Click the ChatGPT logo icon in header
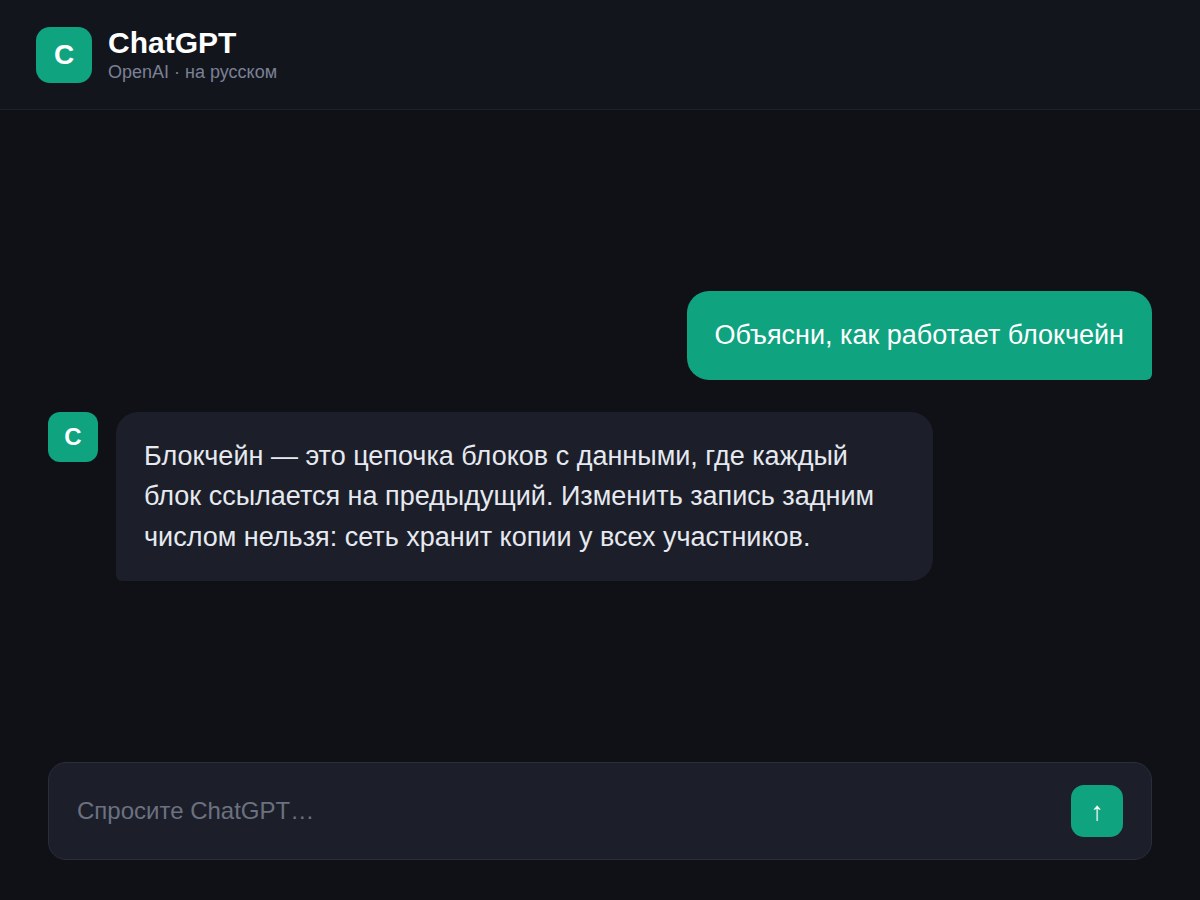Viewport: 1200px width, 900px height. click(64, 55)
